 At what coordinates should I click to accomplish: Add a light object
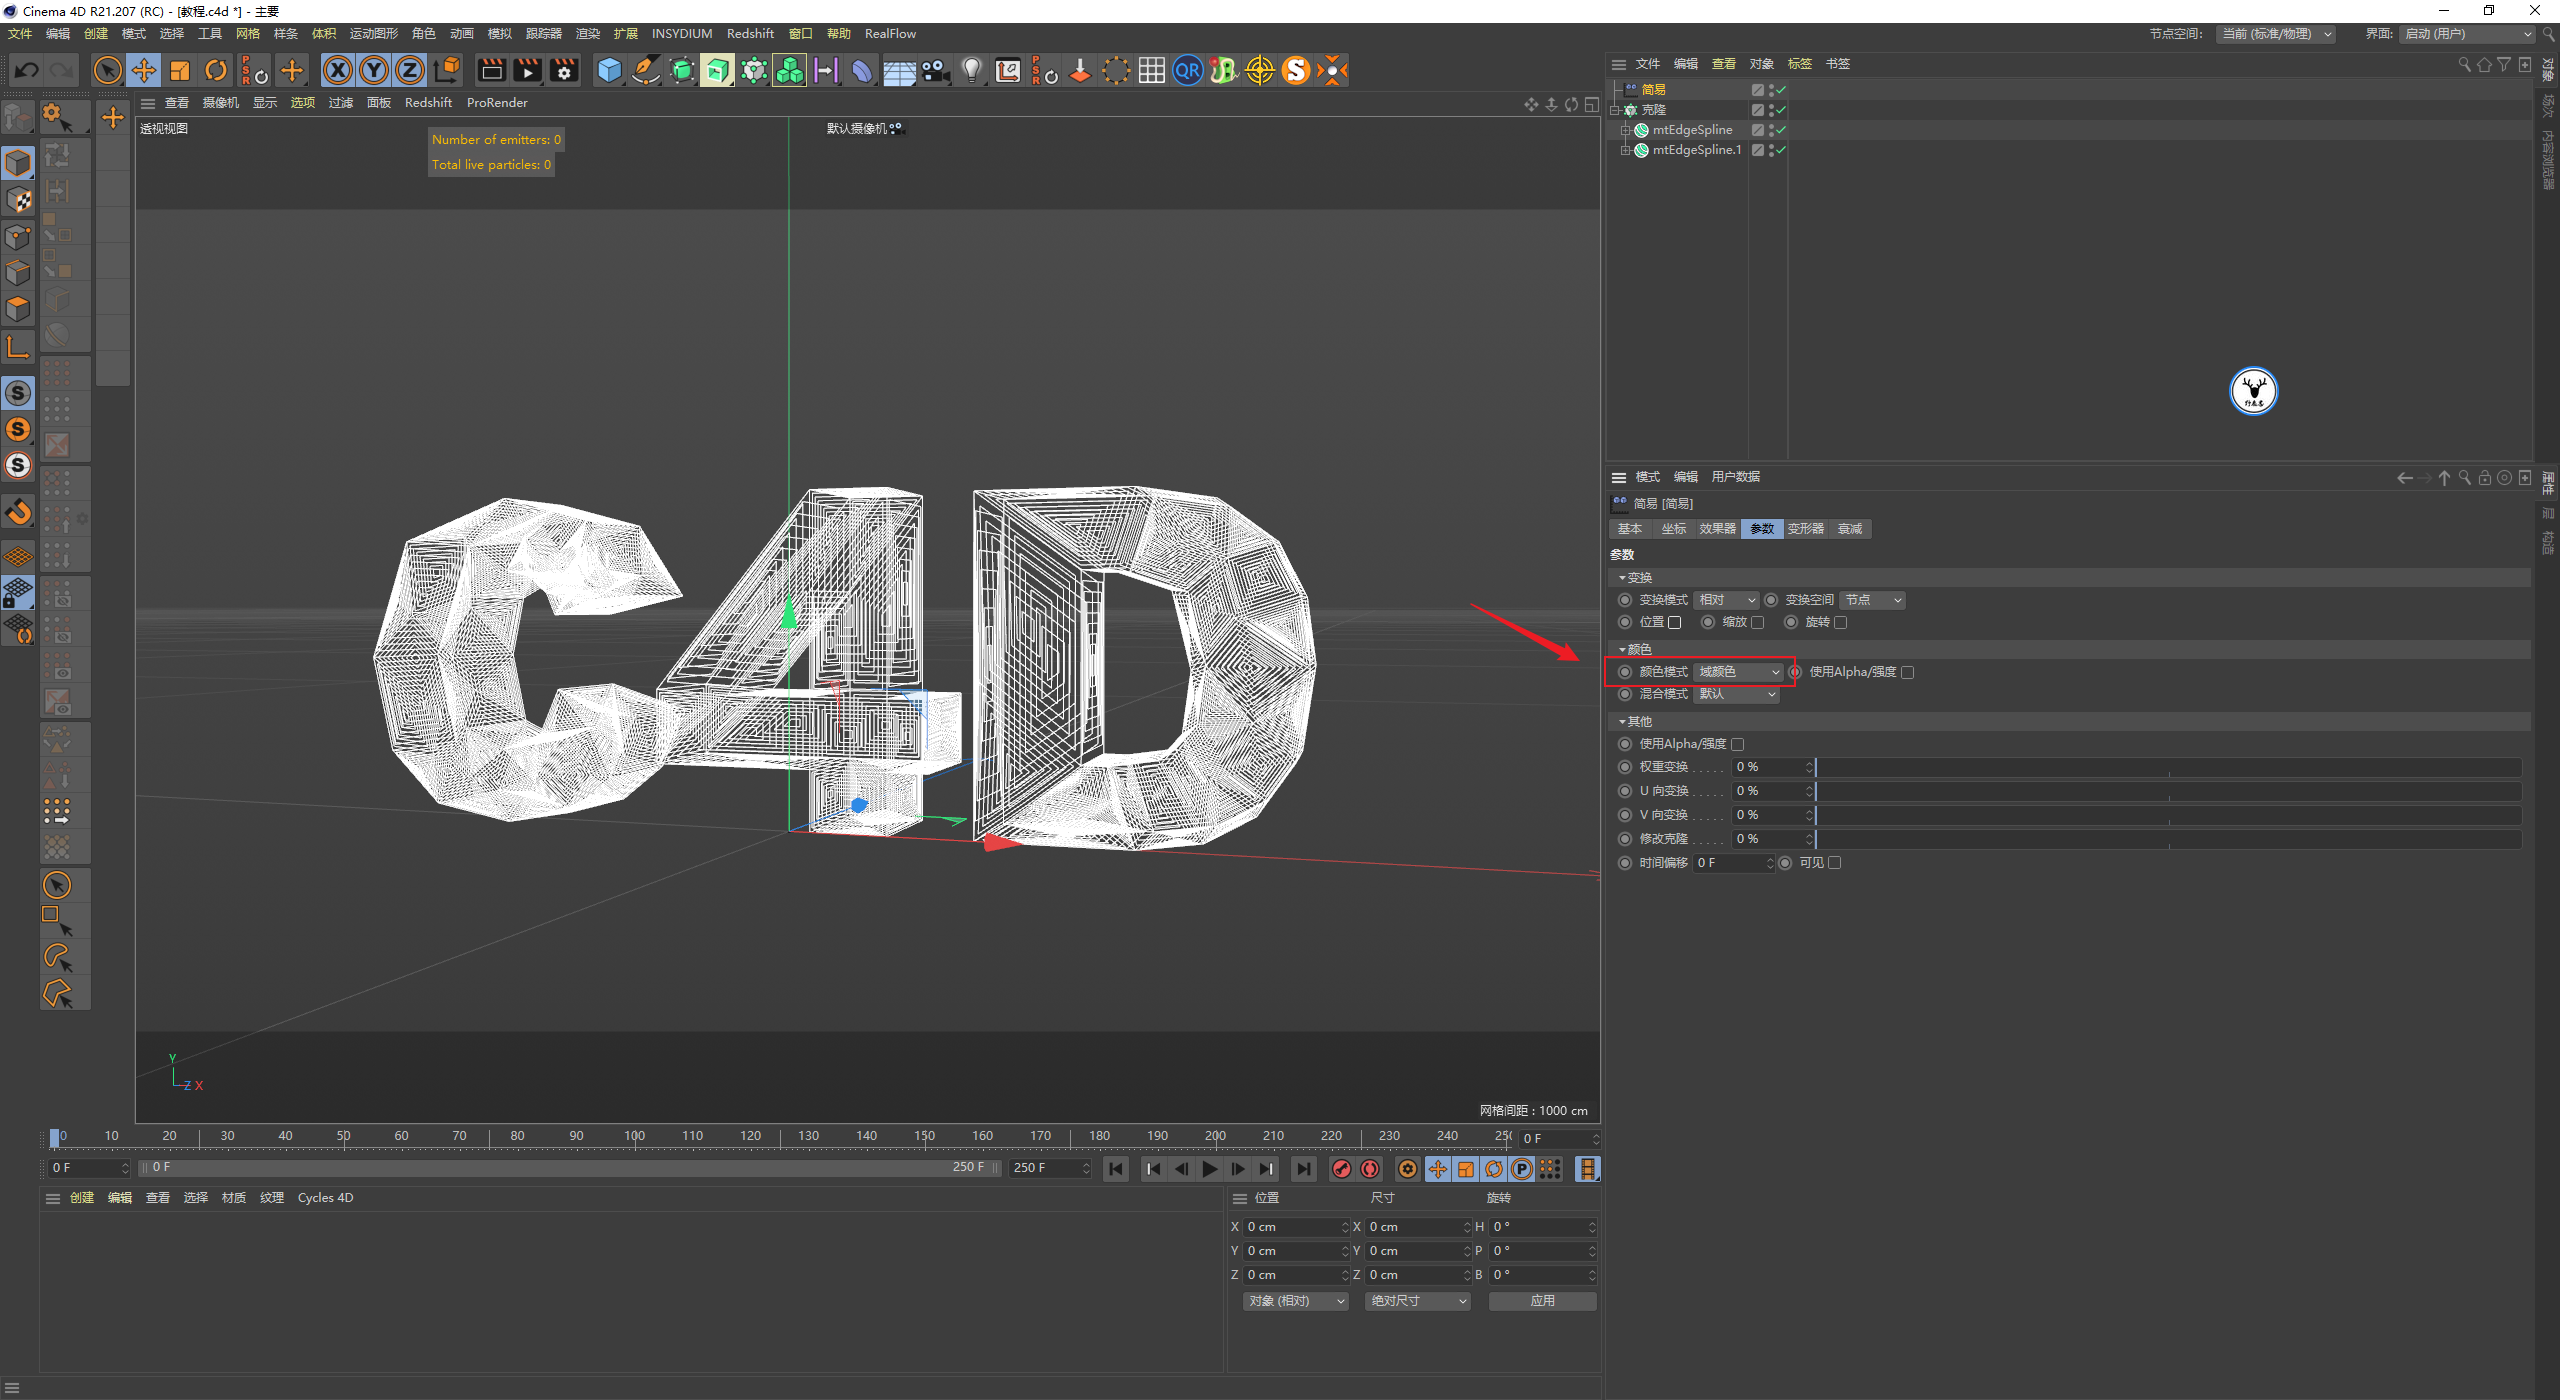click(x=971, y=70)
